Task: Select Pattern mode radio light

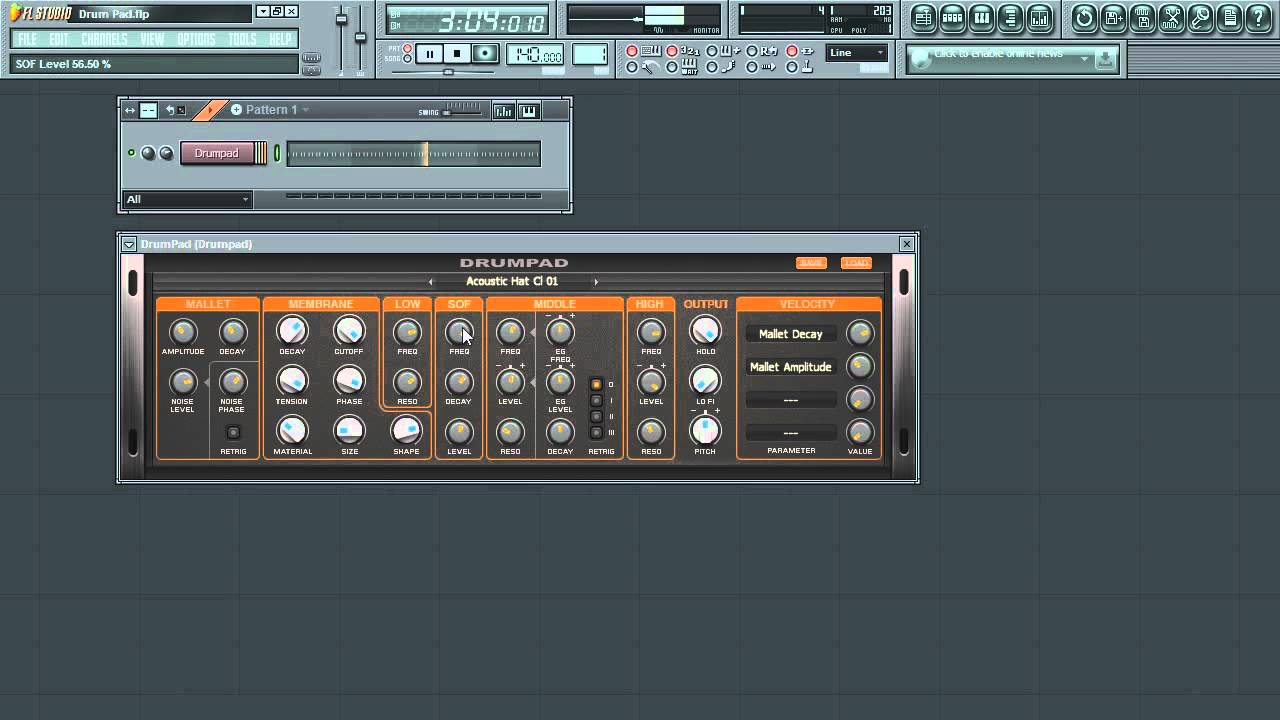Action: point(407,48)
